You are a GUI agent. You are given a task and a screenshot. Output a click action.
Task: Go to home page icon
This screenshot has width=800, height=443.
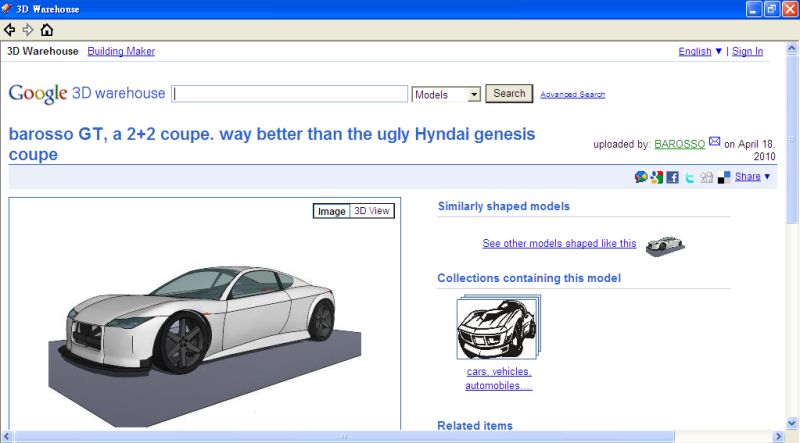(47, 30)
